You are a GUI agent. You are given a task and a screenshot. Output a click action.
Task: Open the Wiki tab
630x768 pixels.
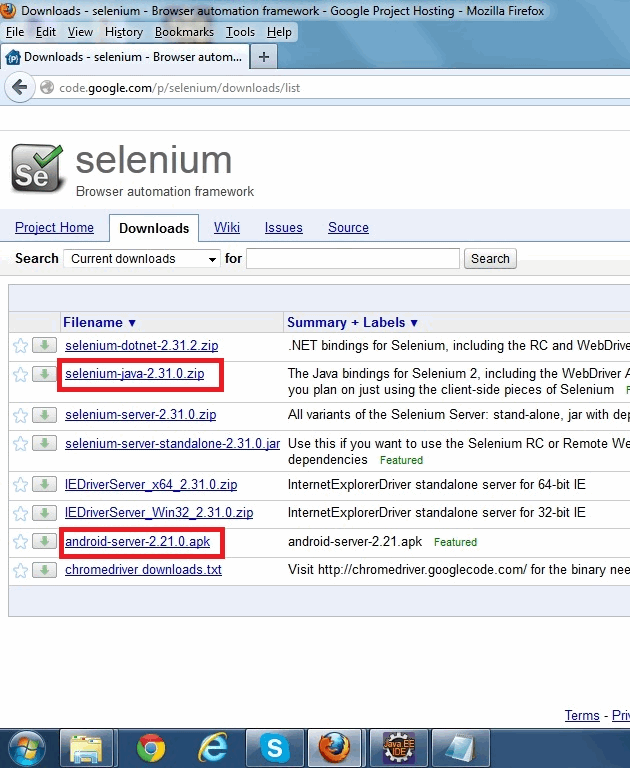point(227,227)
